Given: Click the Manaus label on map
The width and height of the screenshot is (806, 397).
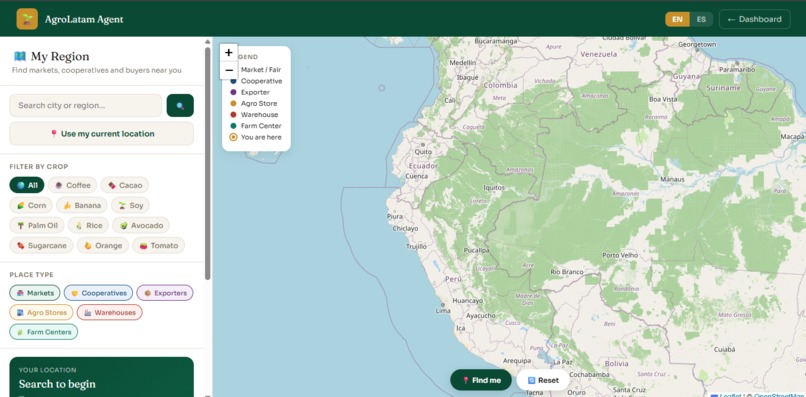Looking at the screenshot, I should click(672, 179).
